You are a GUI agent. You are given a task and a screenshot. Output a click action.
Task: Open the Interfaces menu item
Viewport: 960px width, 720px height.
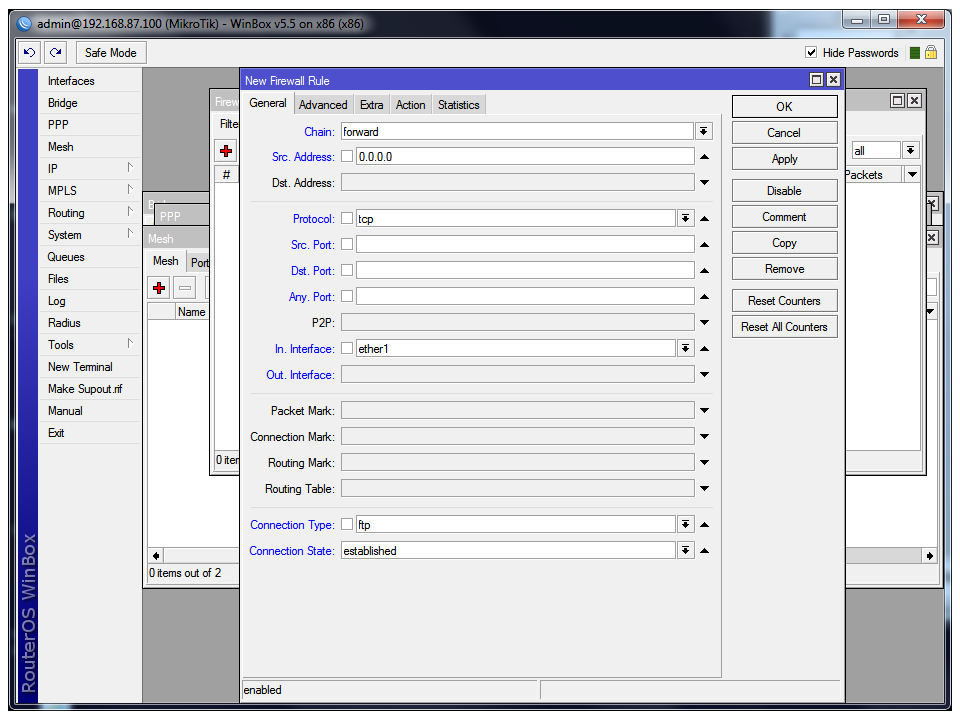tap(71, 81)
